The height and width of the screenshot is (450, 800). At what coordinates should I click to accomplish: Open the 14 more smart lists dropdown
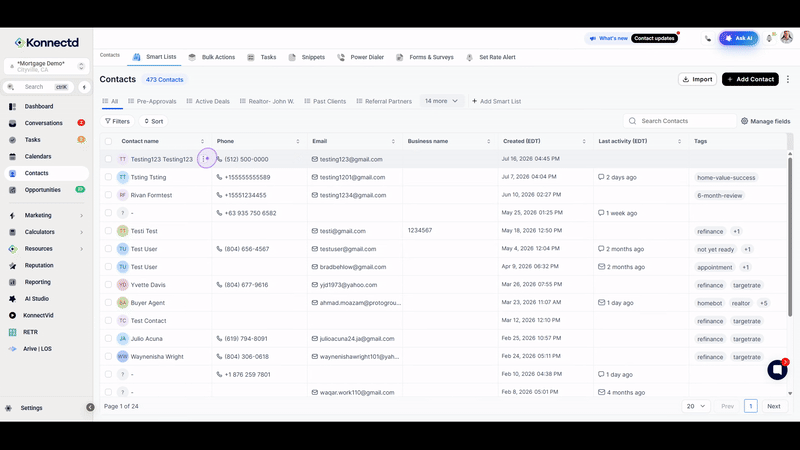442,101
